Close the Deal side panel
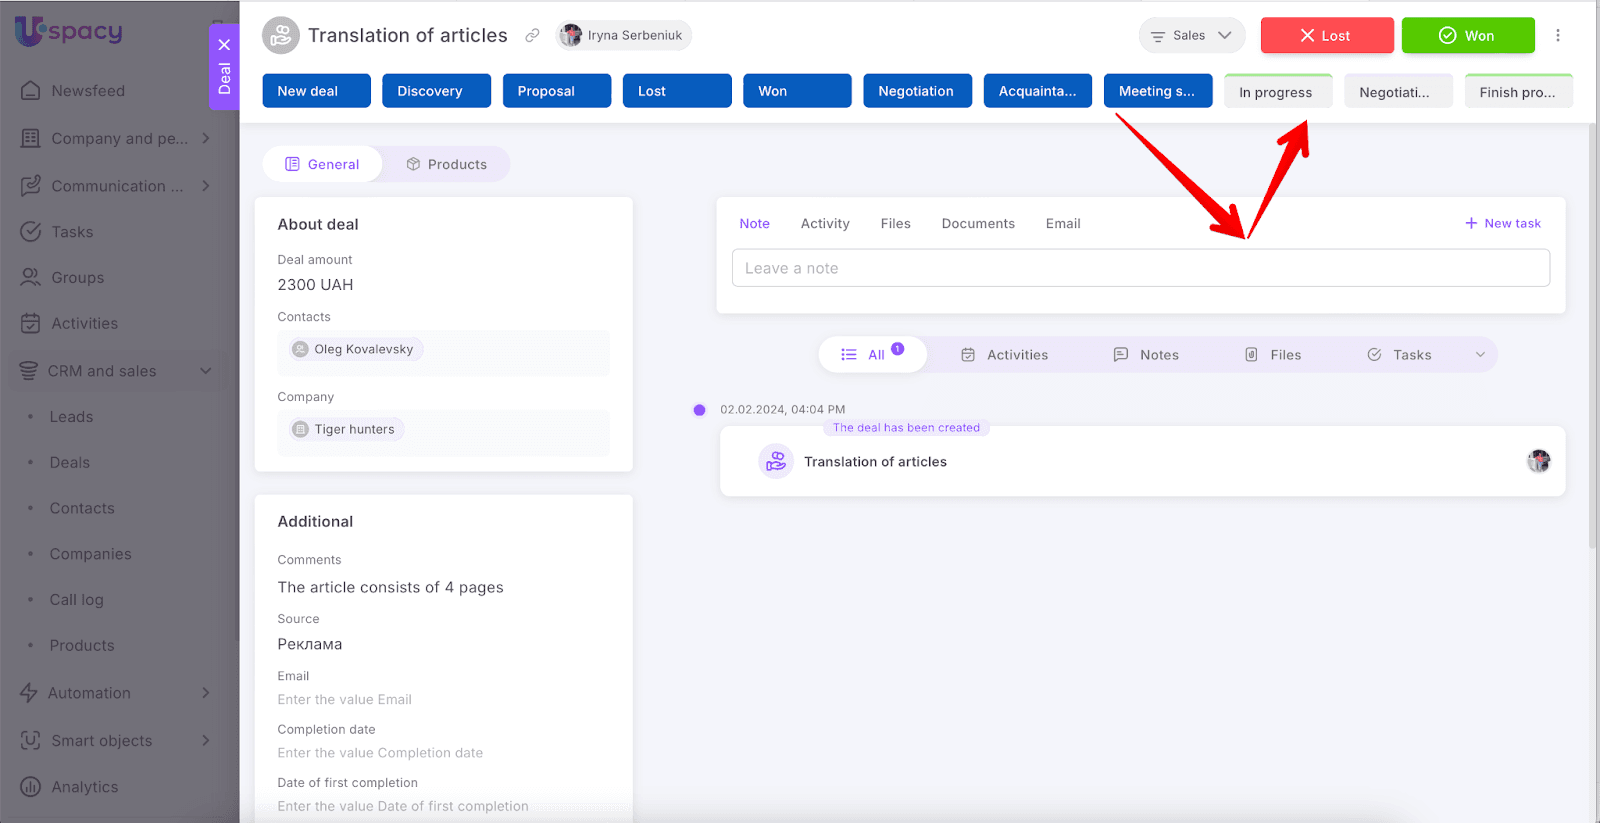This screenshot has width=1600, height=823. 224,45
